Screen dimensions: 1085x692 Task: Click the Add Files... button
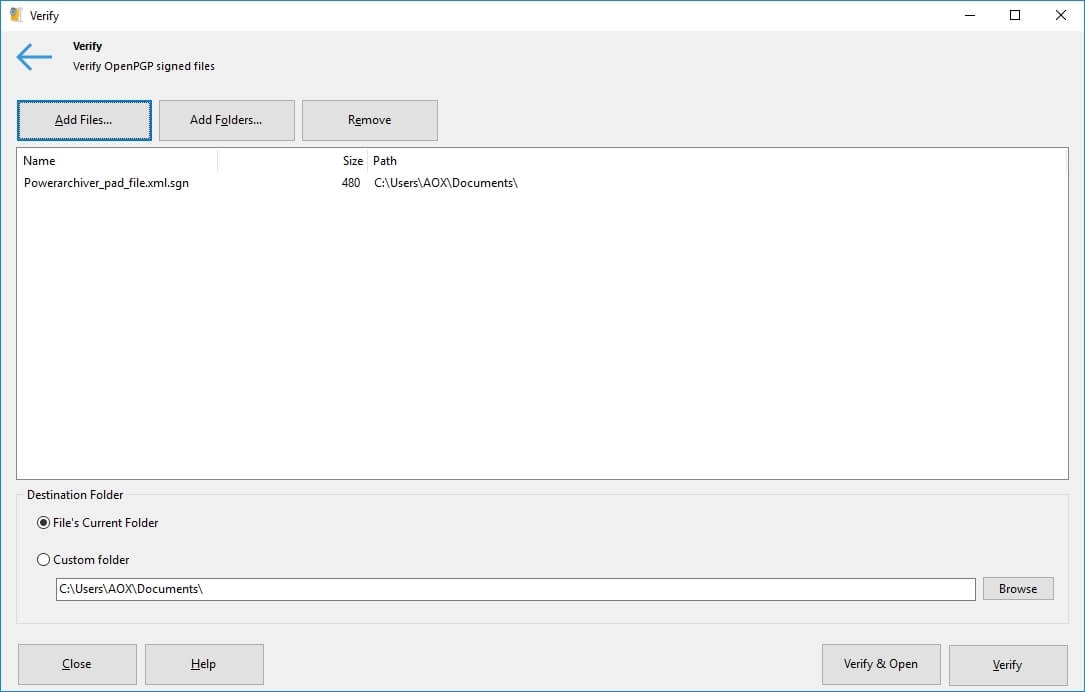(84, 120)
